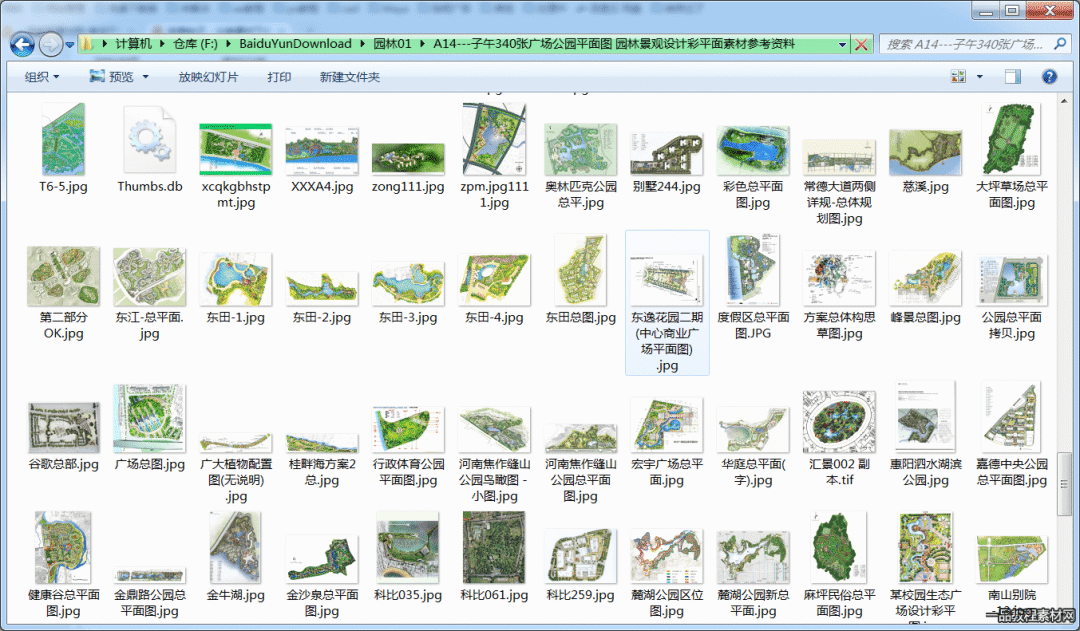Click file name text 金牛湖.jpg

click(236, 595)
